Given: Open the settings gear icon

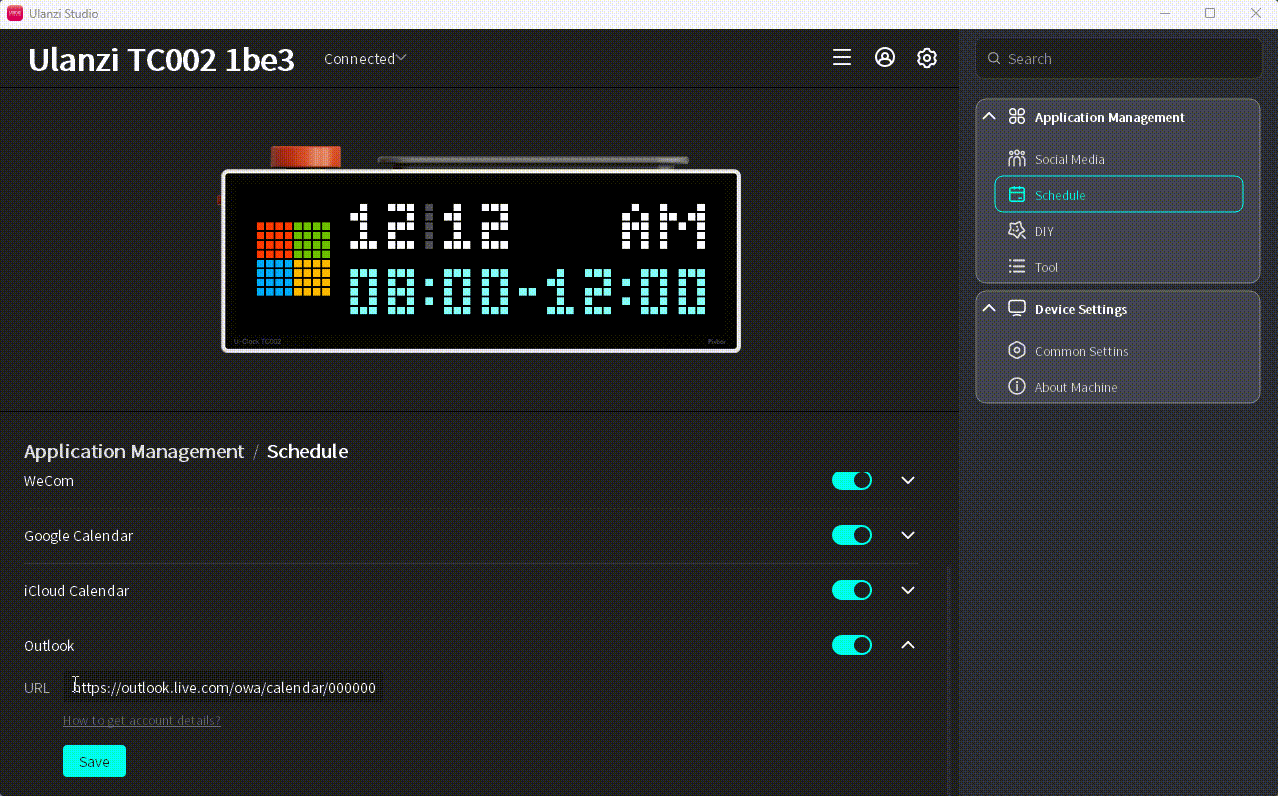Looking at the screenshot, I should 927,58.
